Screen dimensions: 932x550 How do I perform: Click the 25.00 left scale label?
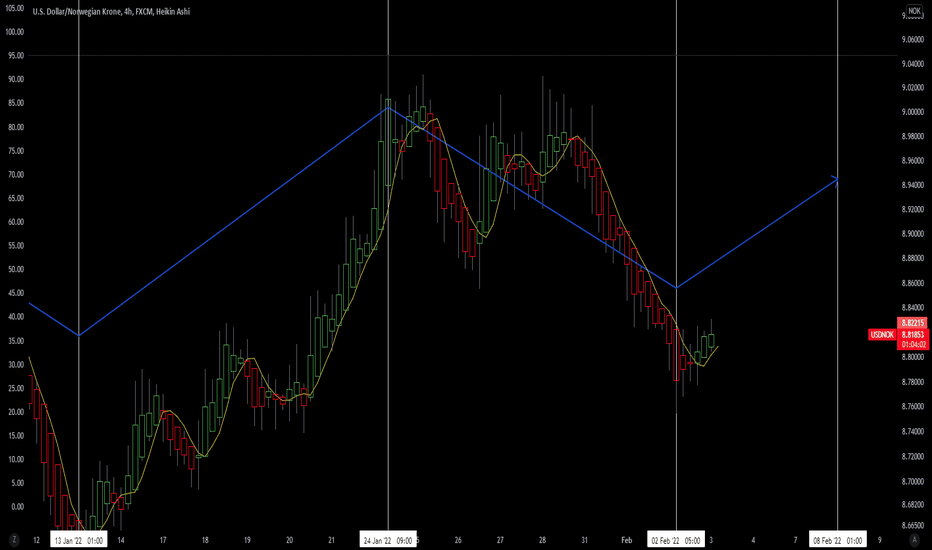pos(16,388)
